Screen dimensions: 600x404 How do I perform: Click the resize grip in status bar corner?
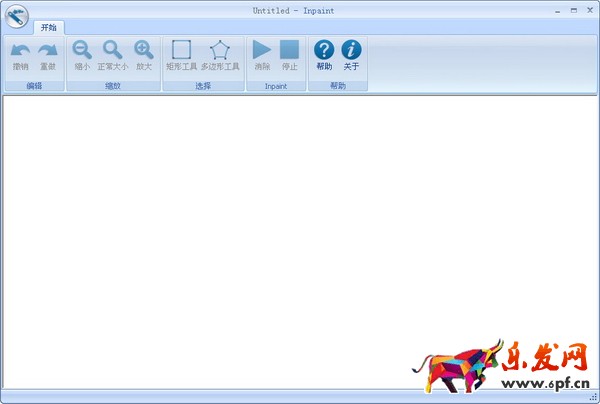(x=593, y=397)
